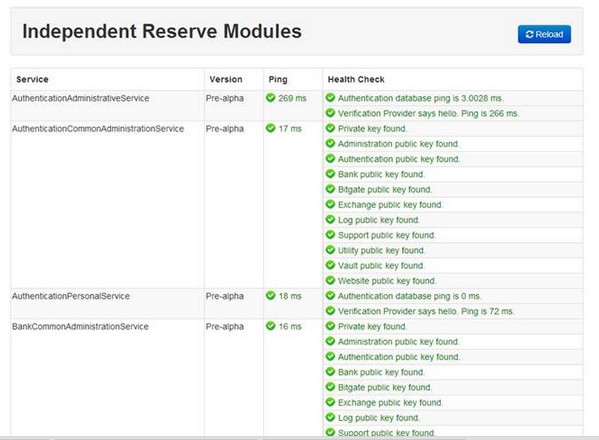The width and height of the screenshot is (599, 440).
Task: Click 'Website public key found' text
Action: 387,281
